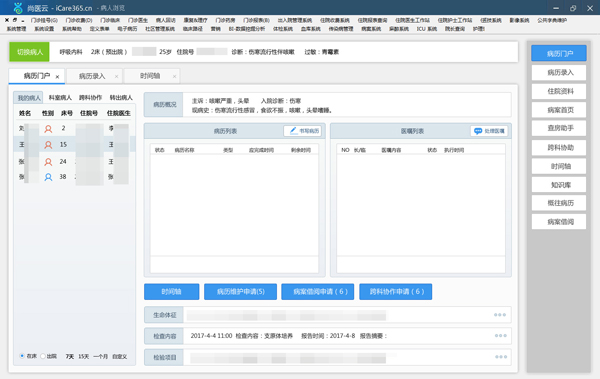Select the 出院 radio button
The width and height of the screenshot is (600, 379).
click(x=43, y=356)
